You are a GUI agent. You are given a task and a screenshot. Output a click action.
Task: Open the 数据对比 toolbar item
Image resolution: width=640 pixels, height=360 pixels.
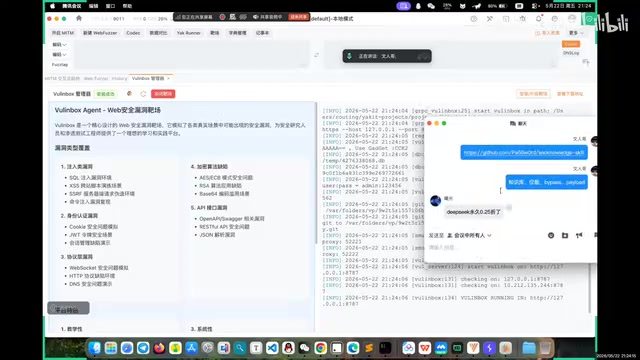pos(158,33)
